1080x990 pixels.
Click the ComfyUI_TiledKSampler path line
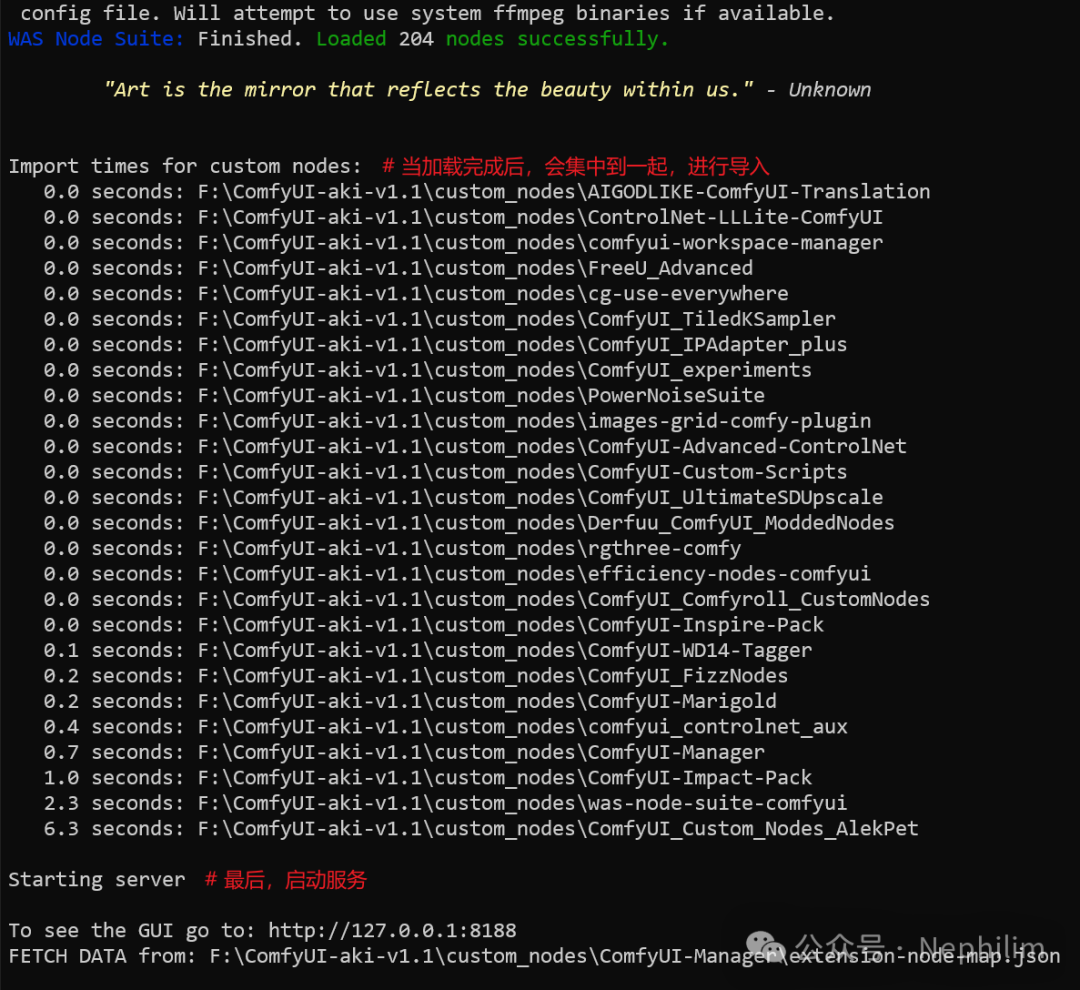point(439,319)
